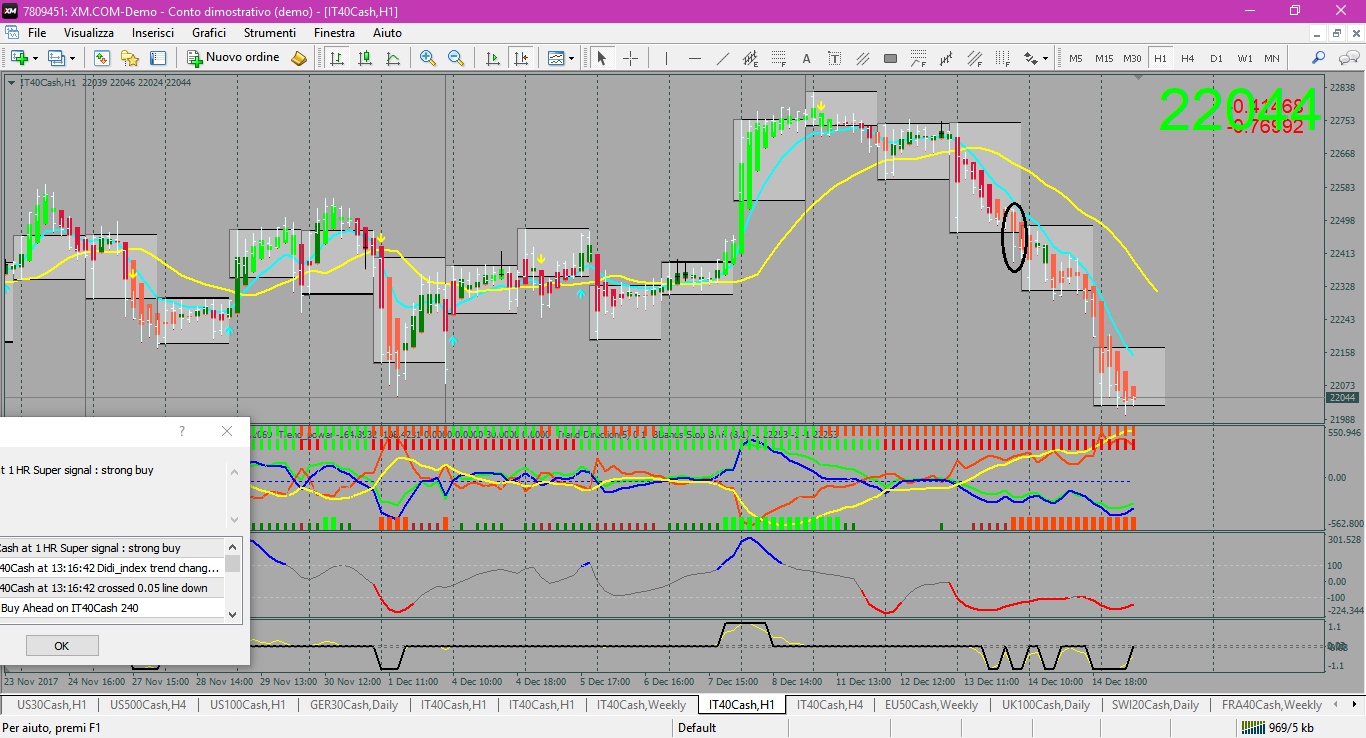Switch timeframe to M15
This screenshot has width=1366, height=738.
1104,58
